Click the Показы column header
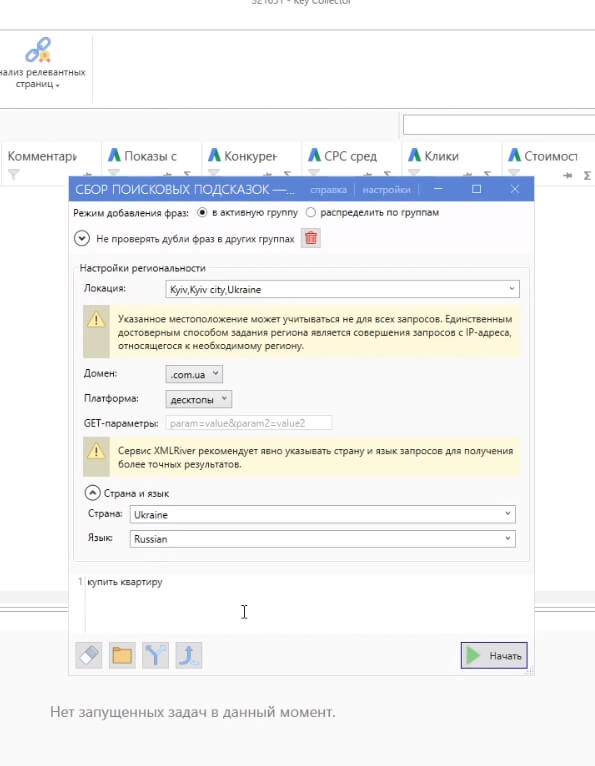Image resolution: width=595 pixels, height=766 pixels. (x=151, y=156)
